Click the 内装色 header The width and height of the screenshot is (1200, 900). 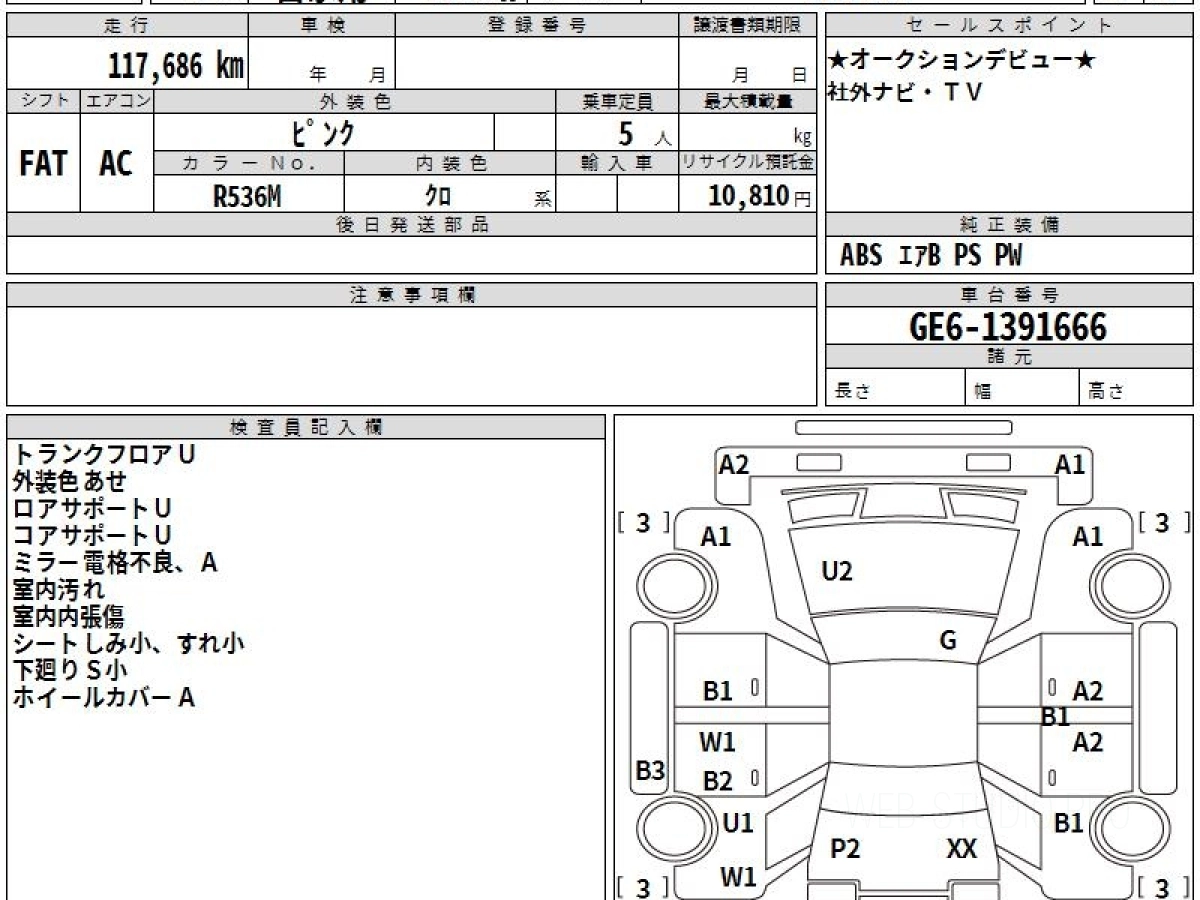click(450, 163)
